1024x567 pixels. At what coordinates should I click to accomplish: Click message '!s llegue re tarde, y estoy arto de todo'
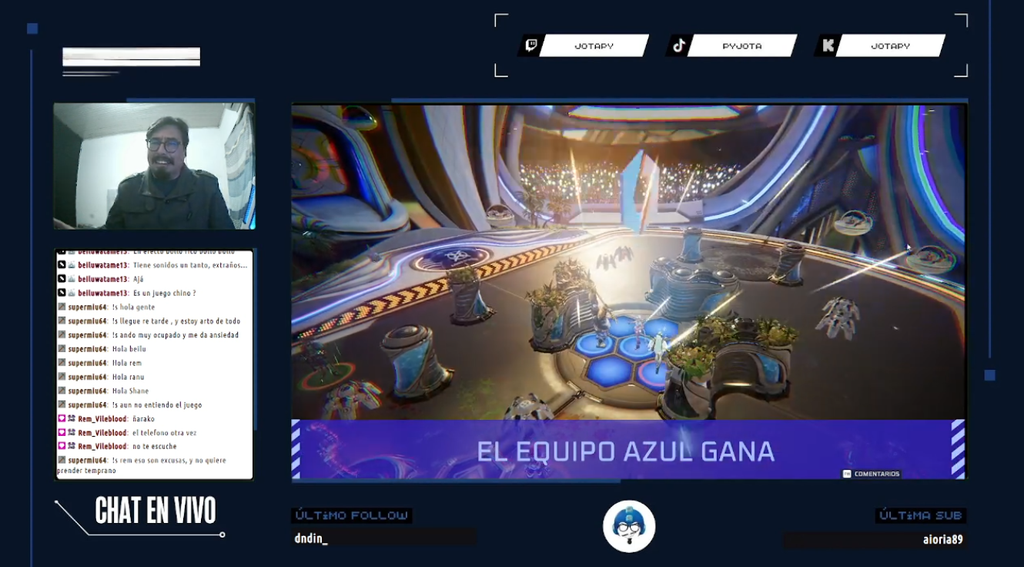[x=176, y=321]
